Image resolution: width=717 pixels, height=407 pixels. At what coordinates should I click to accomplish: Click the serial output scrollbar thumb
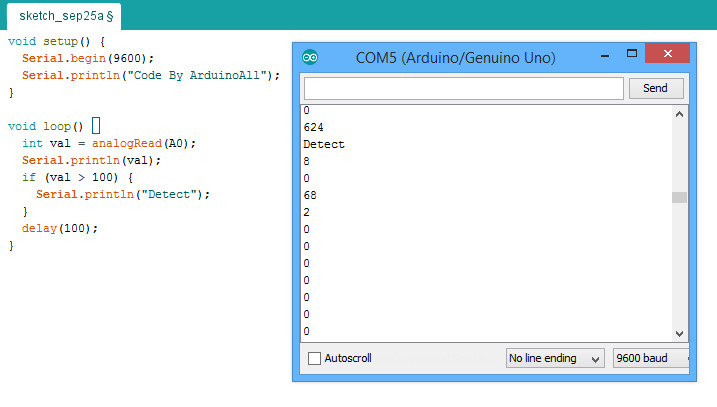click(x=680, y=197)
